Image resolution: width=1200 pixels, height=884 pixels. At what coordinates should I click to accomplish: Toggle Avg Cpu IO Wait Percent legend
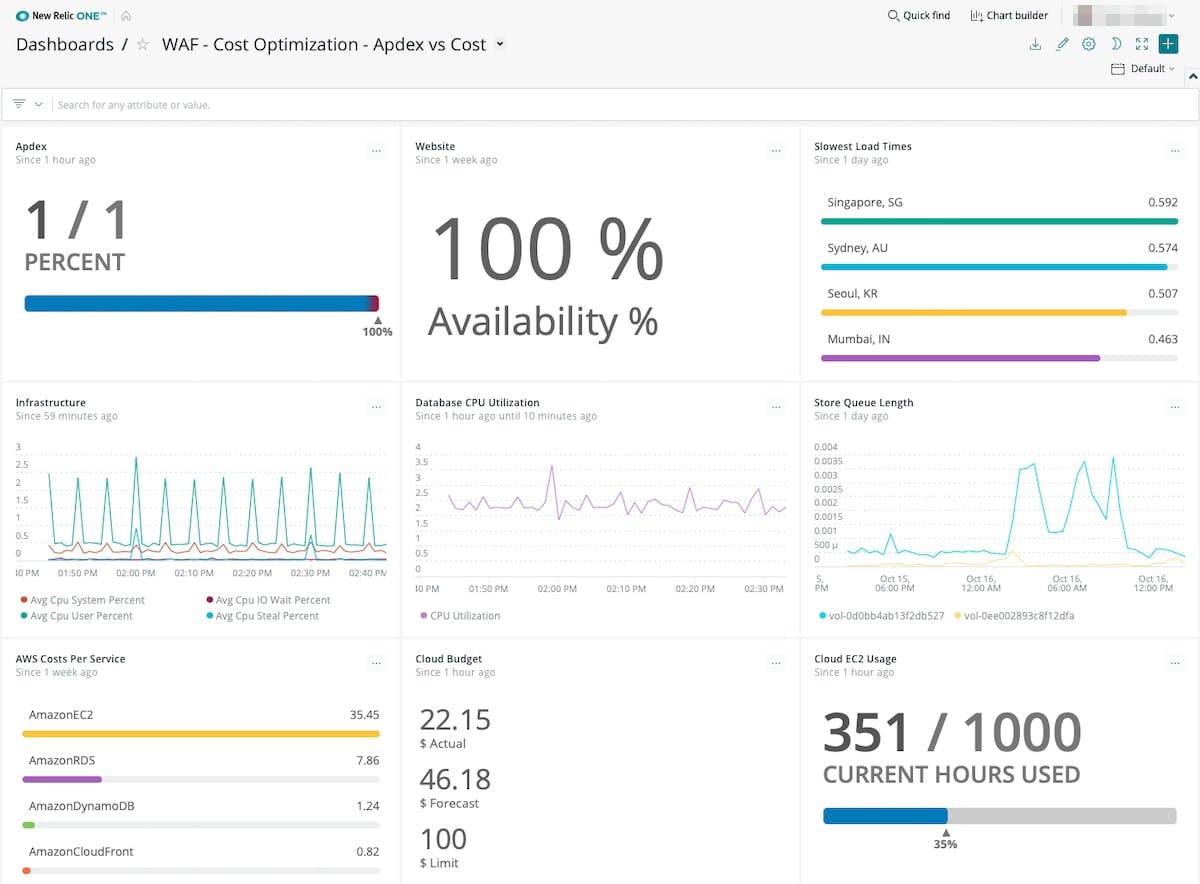(268, 600)
